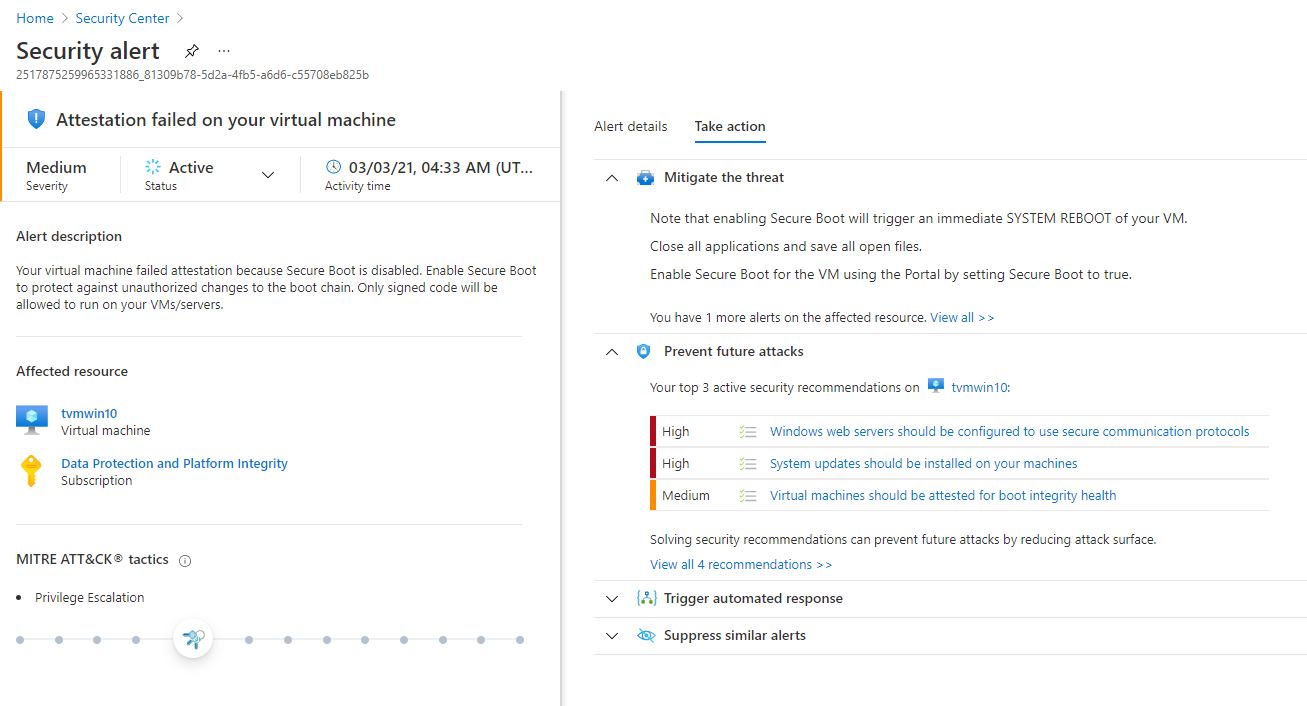This screenshot has height=706, width=1307.
Task: Collapse the Mitigate the threat section
Action: tap(611, 177)
